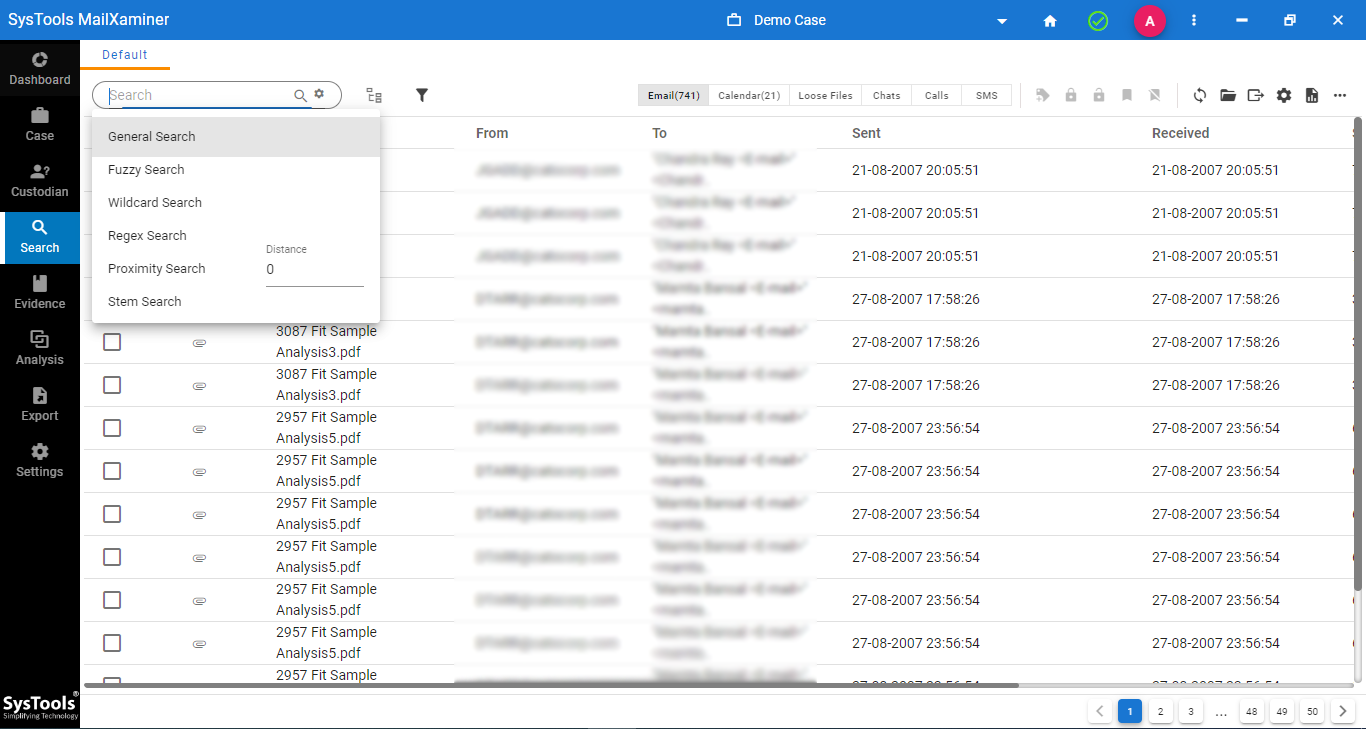
Task: Switch to the Calendar(21) tab
Action: point(749,95)
